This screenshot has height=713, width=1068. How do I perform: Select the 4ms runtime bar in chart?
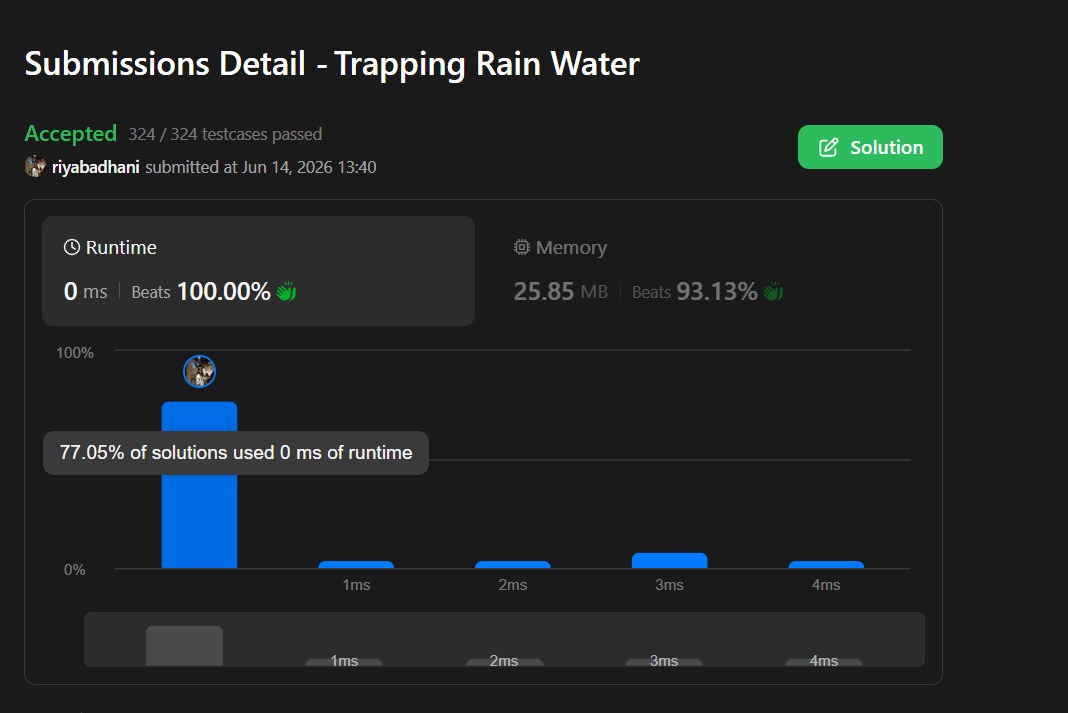click(826, 565)
